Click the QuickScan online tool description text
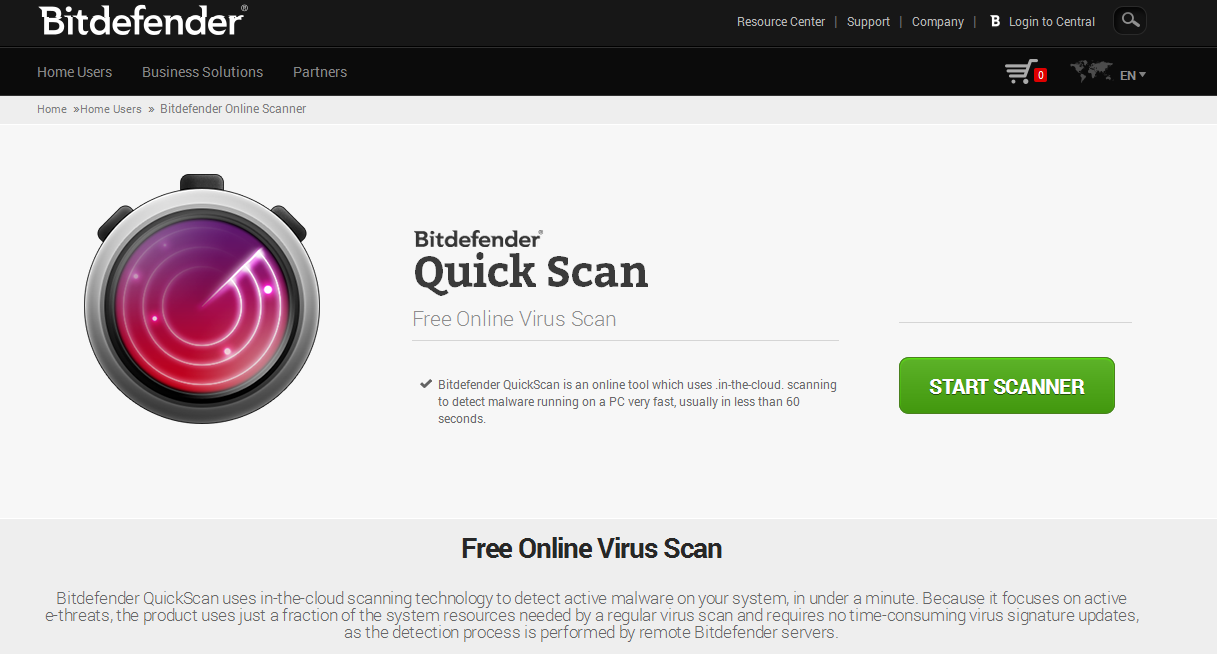This screenshot has width=1217, height=654. 637,401
